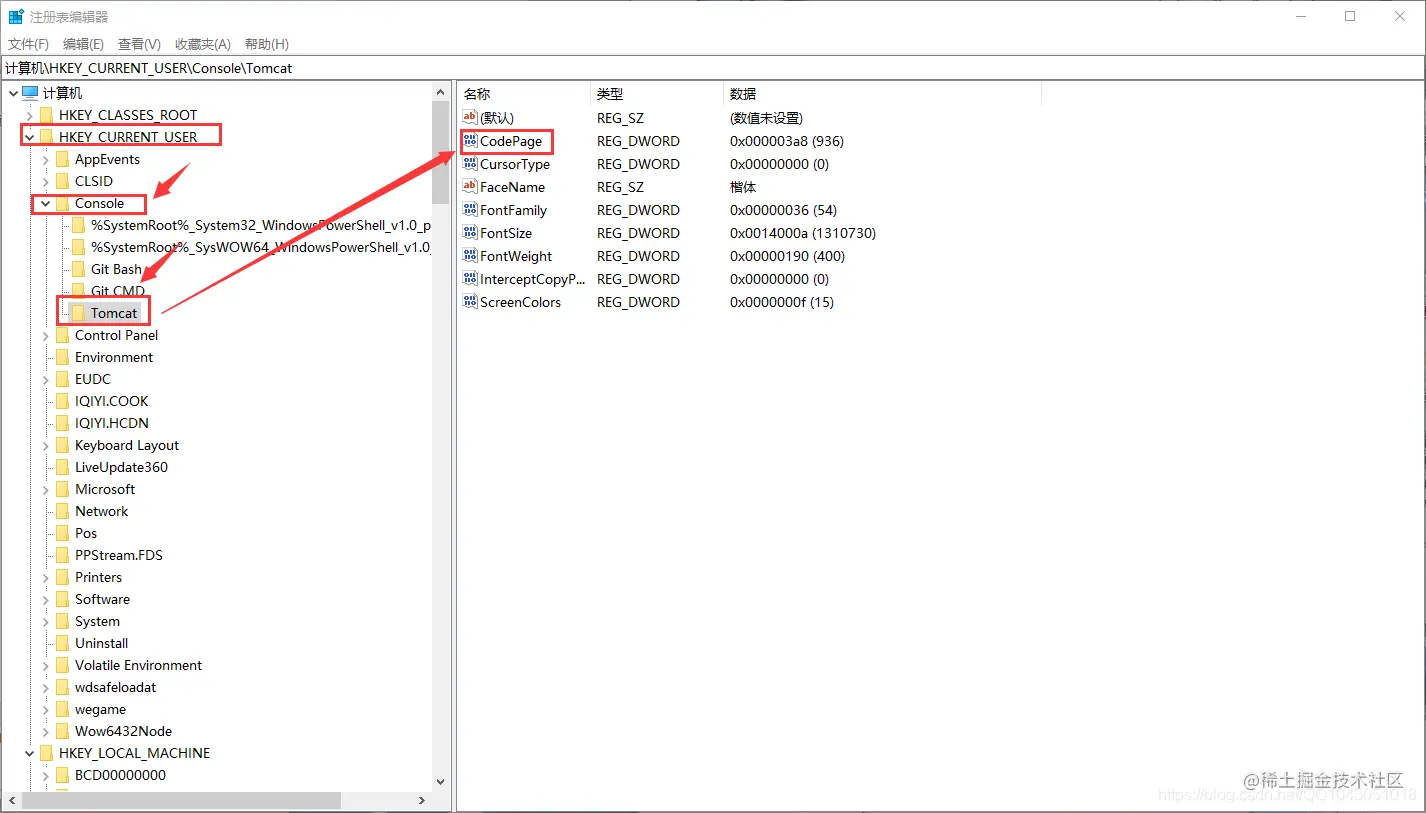The height and width of the screenshot is (813, 1426).
Task: Expand the Wow6432Node key
Action: [x=45, y=731]
